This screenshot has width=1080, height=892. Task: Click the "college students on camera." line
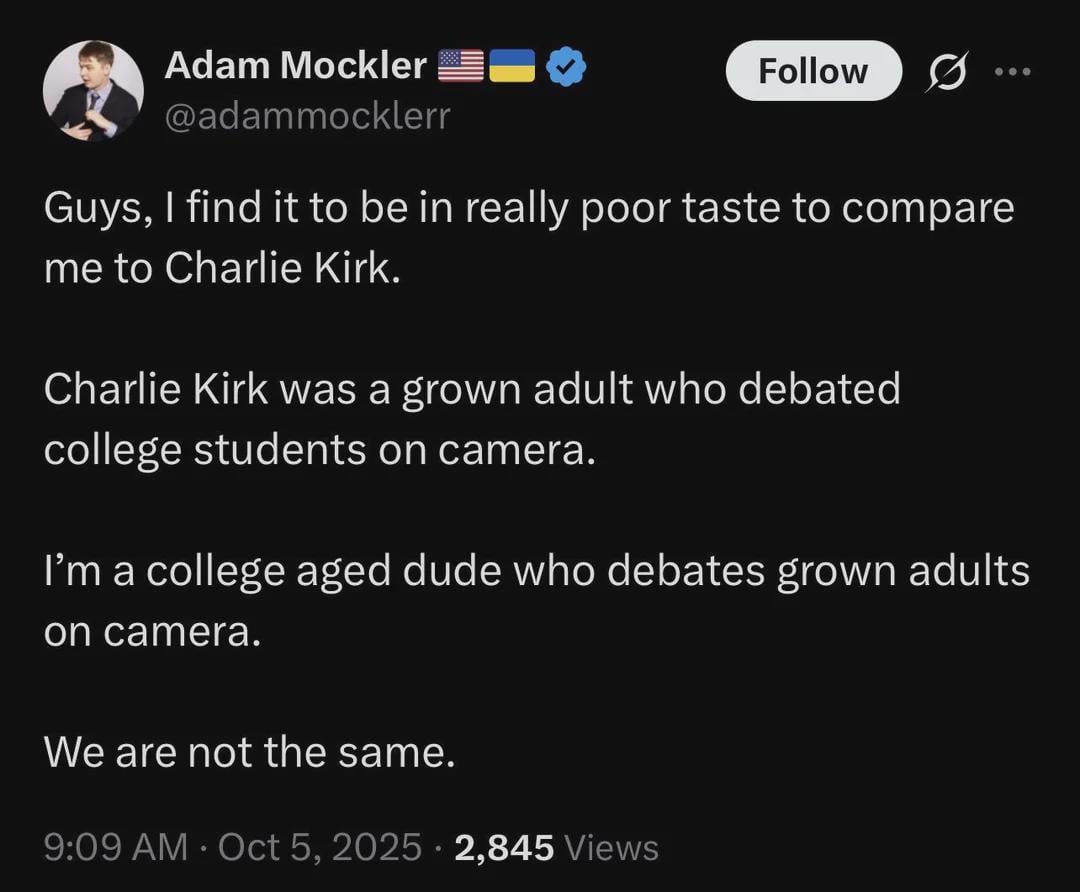[x=319, y=449]
